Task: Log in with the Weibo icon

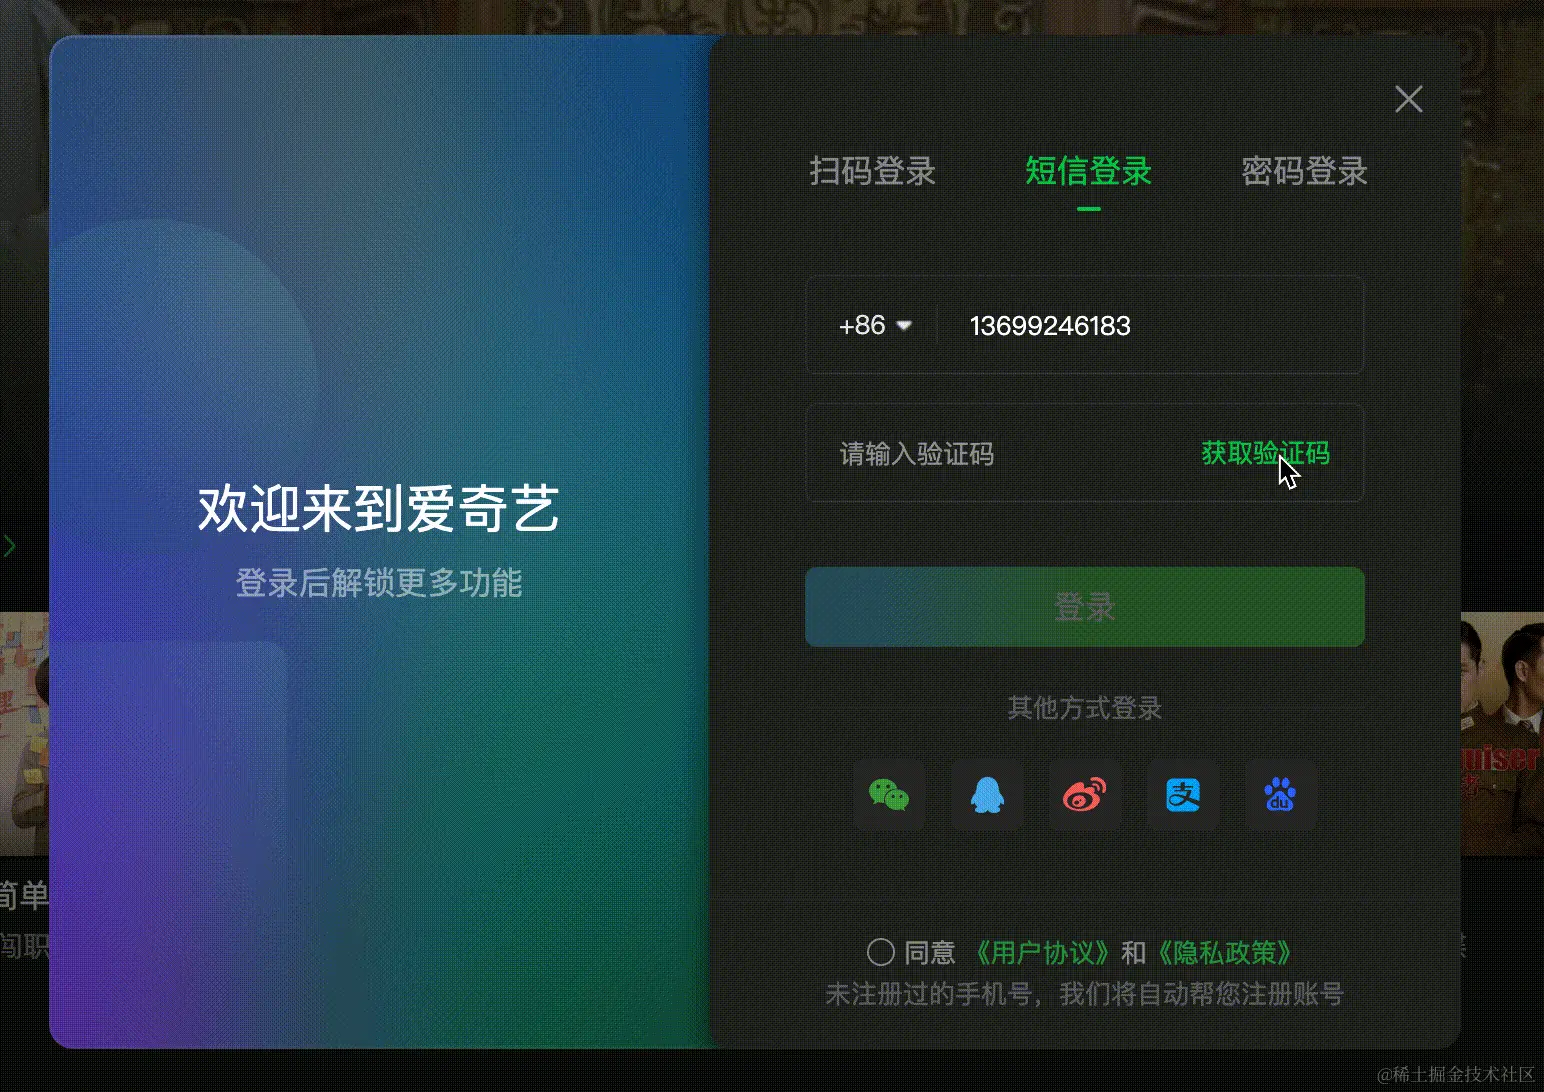Action: [1085, 795]
